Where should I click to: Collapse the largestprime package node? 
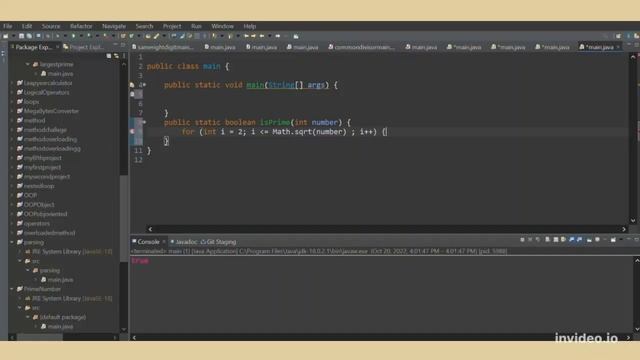tap(28, 64)
